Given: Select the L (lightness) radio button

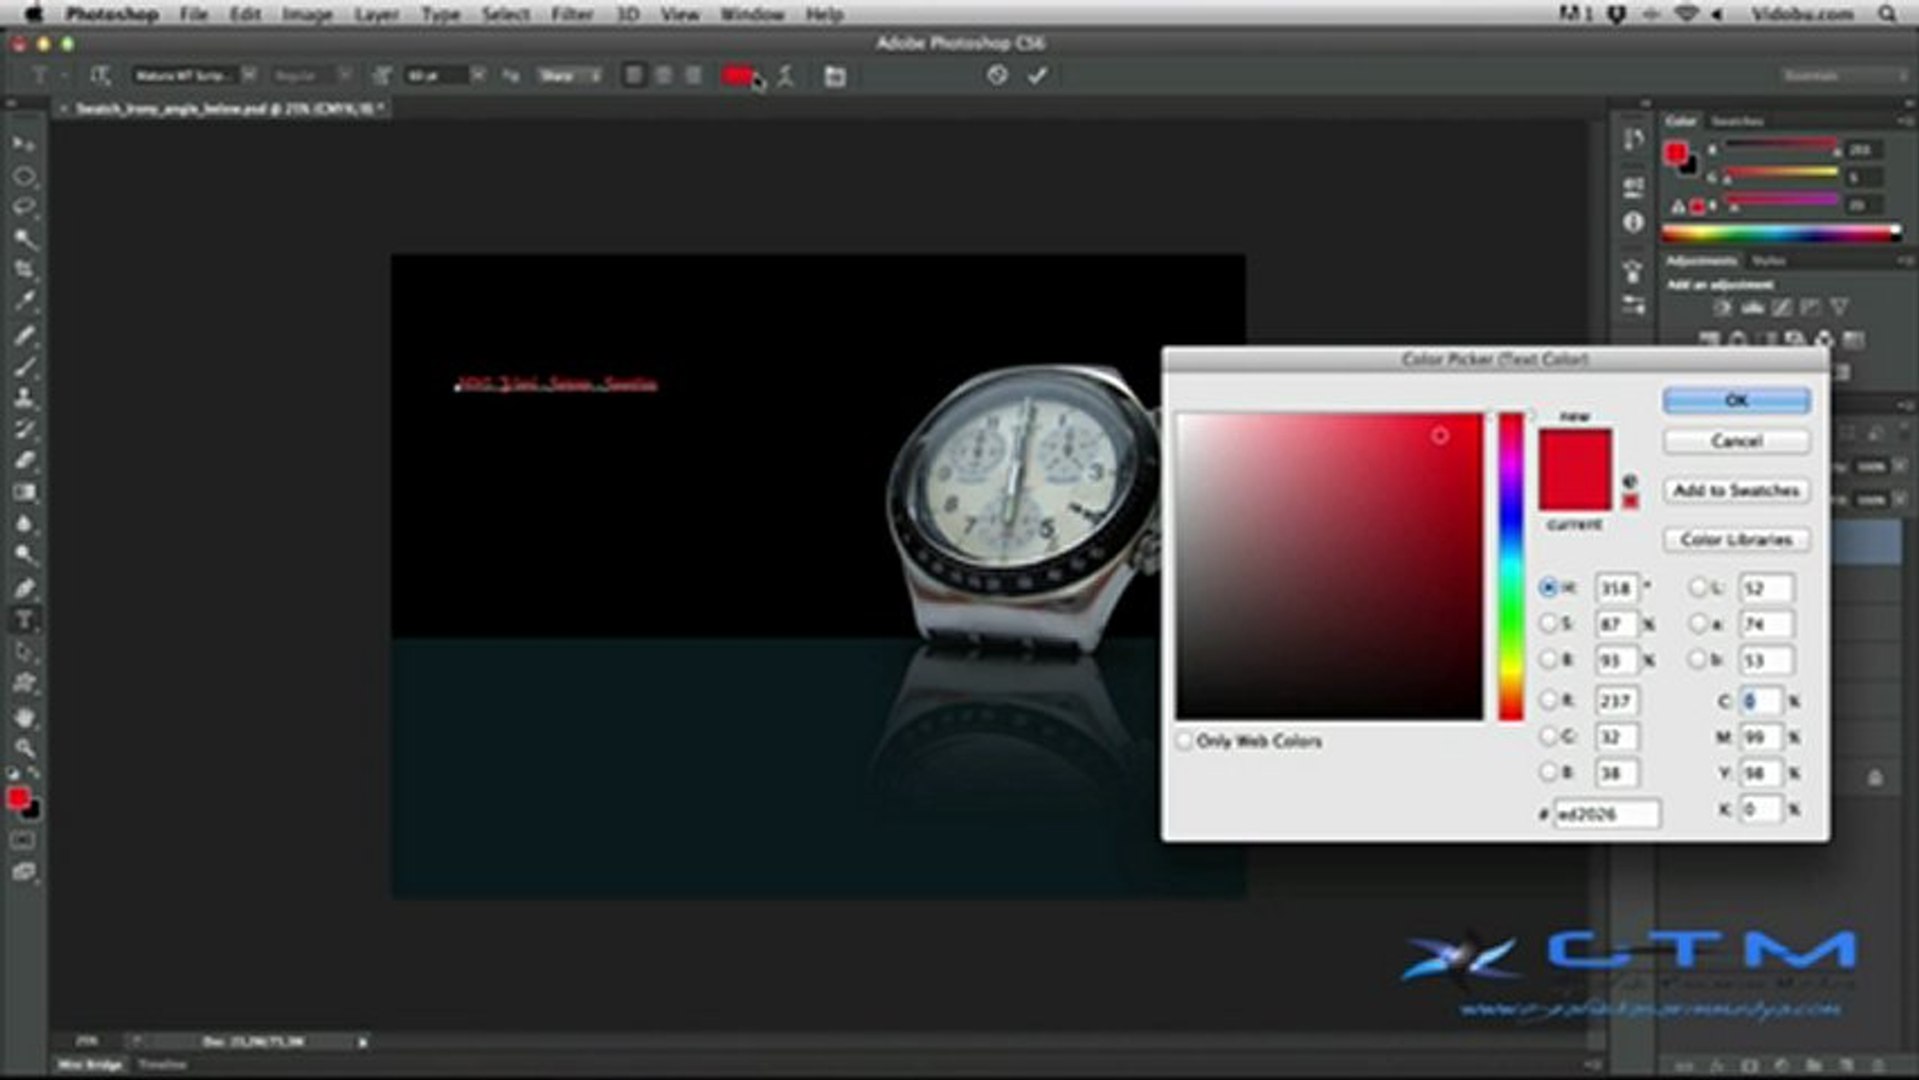Looking at the screenshot, I should 1698,588.
